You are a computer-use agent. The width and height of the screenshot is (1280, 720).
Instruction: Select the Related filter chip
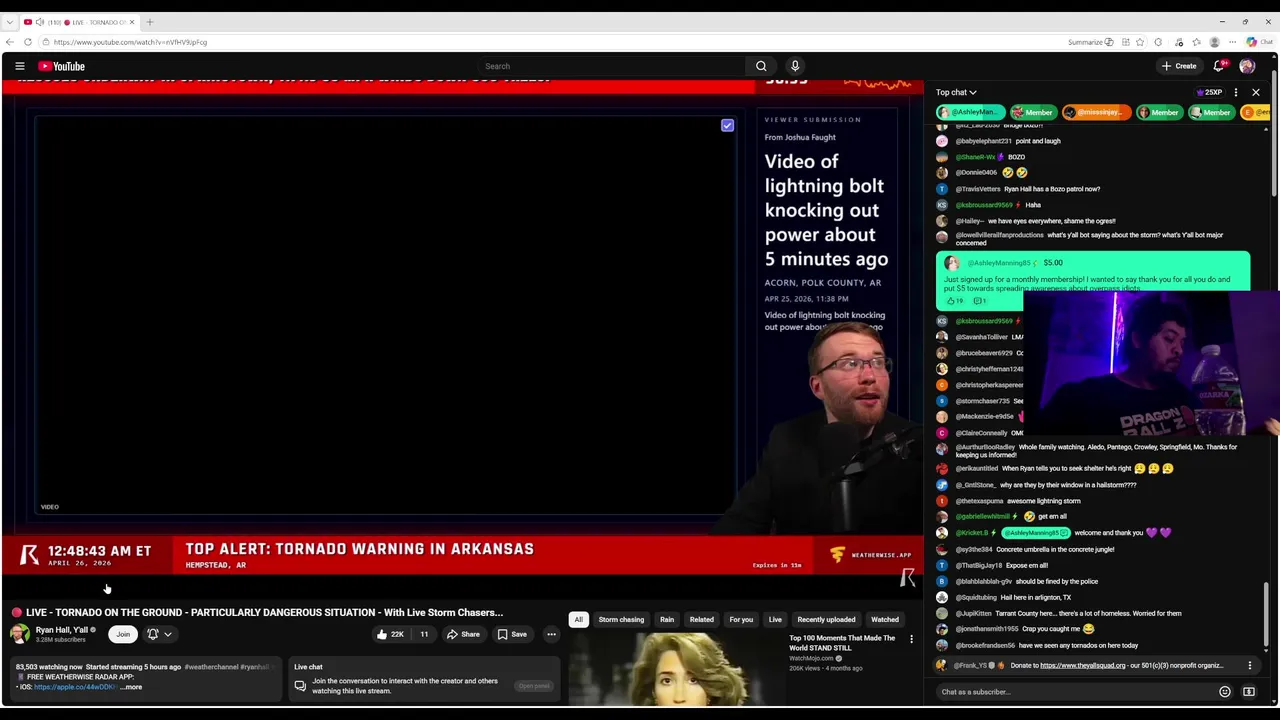702,620
